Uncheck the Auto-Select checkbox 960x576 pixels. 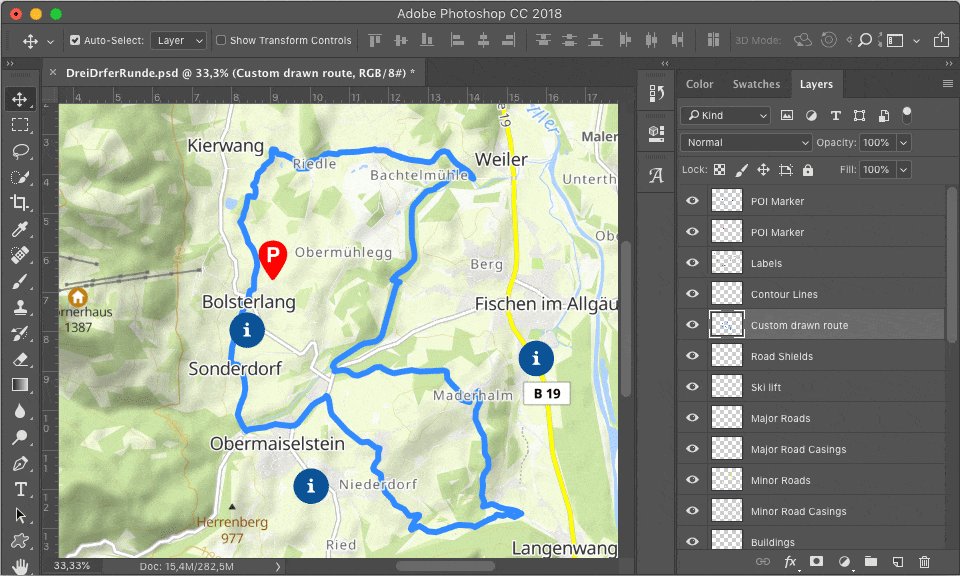click(x=75, y=41)
